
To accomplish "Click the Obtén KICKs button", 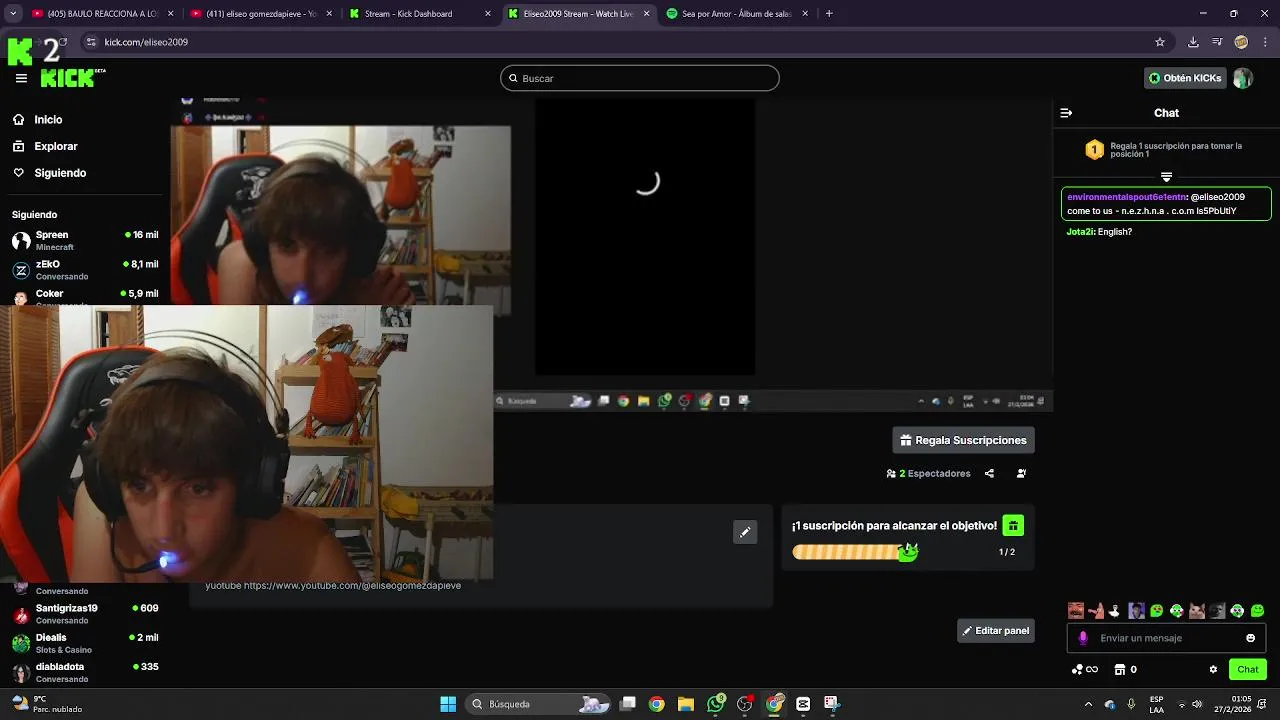I will [1185, 78].
